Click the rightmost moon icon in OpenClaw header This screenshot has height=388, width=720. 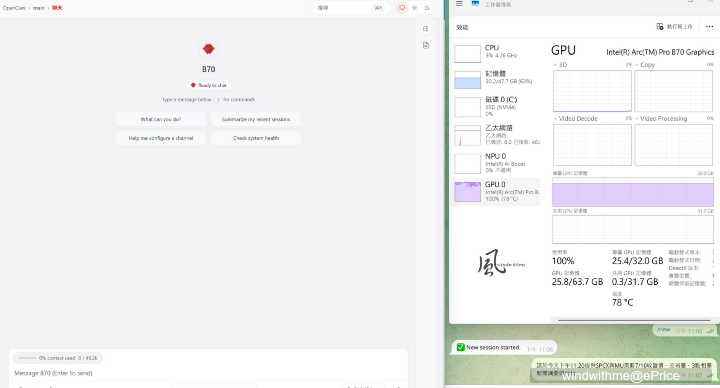pos(427,8)
